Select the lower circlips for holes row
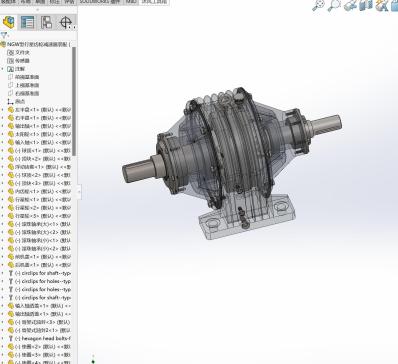The height and width of the screenshot is (364, 398). pos(43,289)
